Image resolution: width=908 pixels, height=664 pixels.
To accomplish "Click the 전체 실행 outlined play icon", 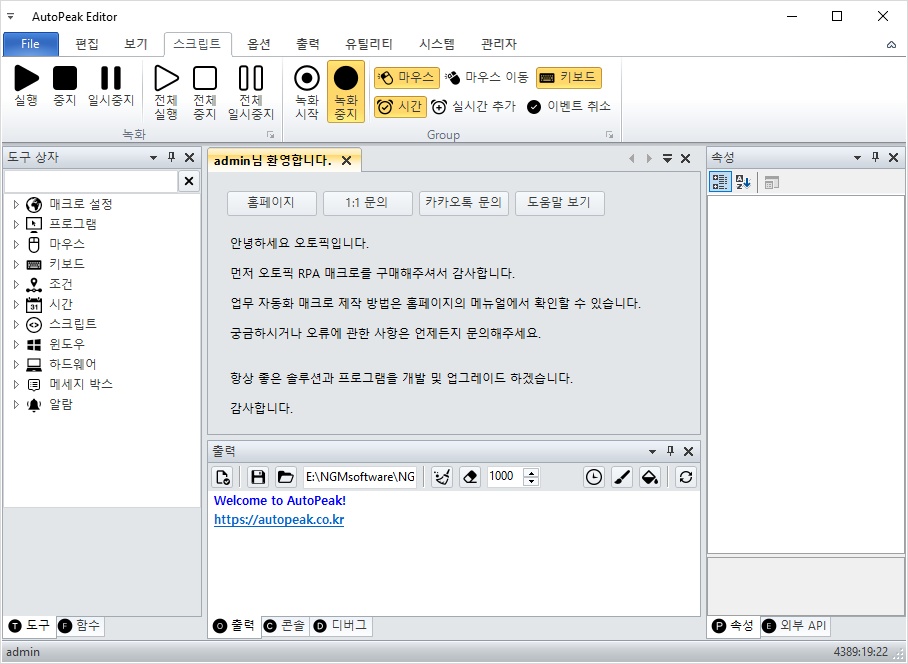I will pyautogui.click(x=166, y=78).
